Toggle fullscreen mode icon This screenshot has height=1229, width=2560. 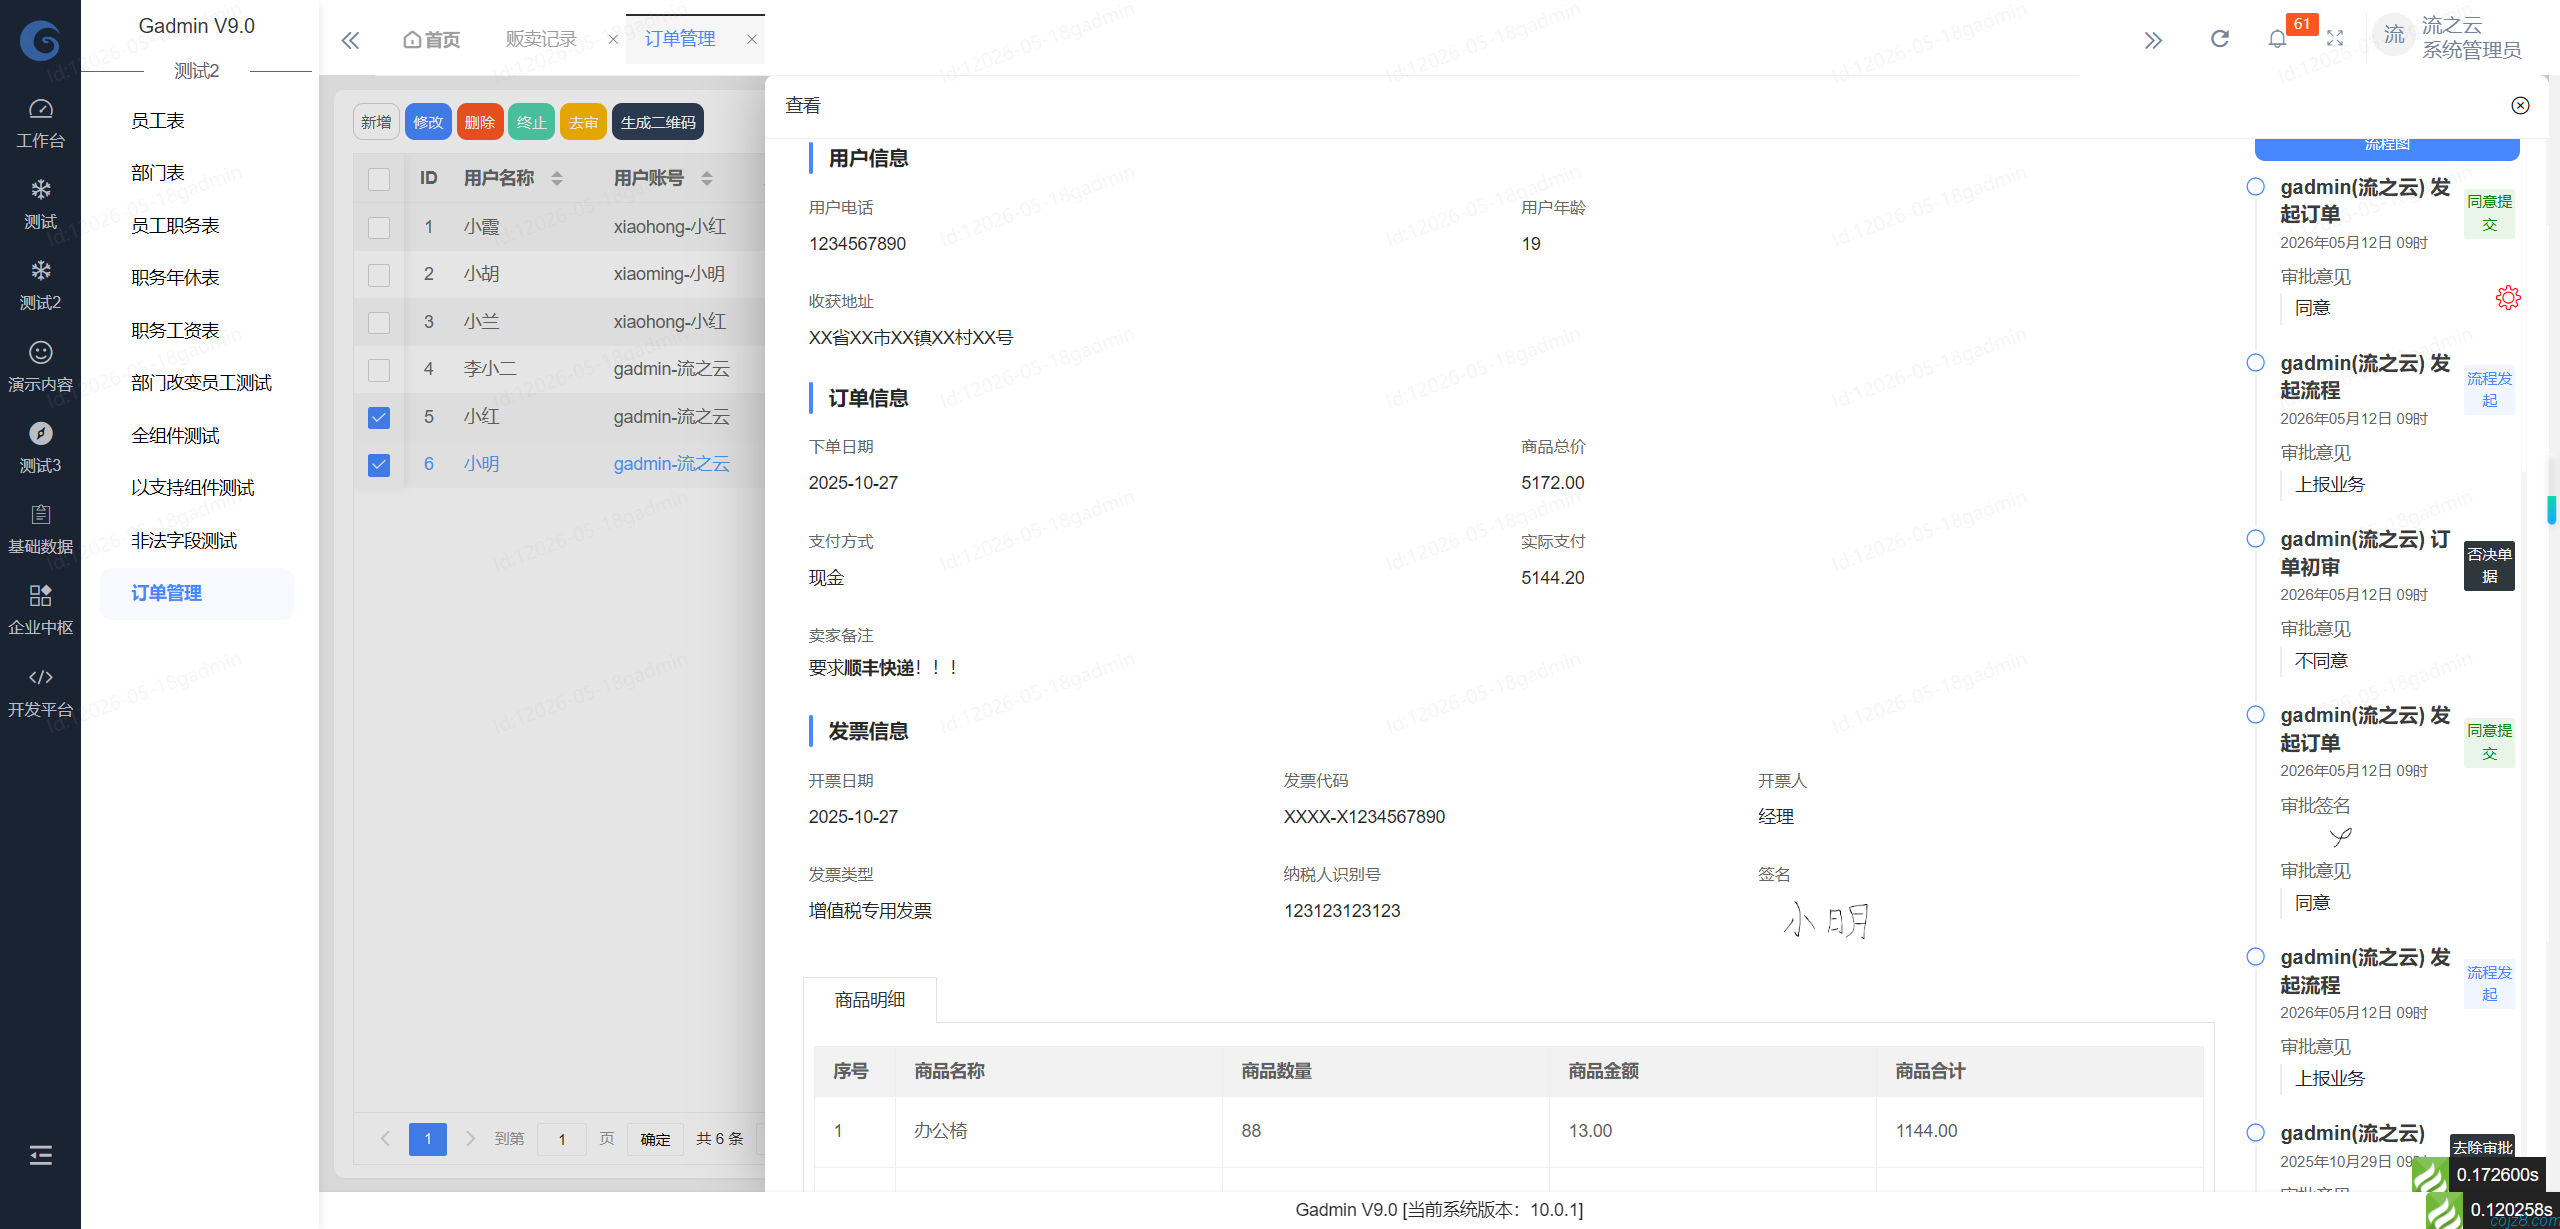click(2335, 39)
